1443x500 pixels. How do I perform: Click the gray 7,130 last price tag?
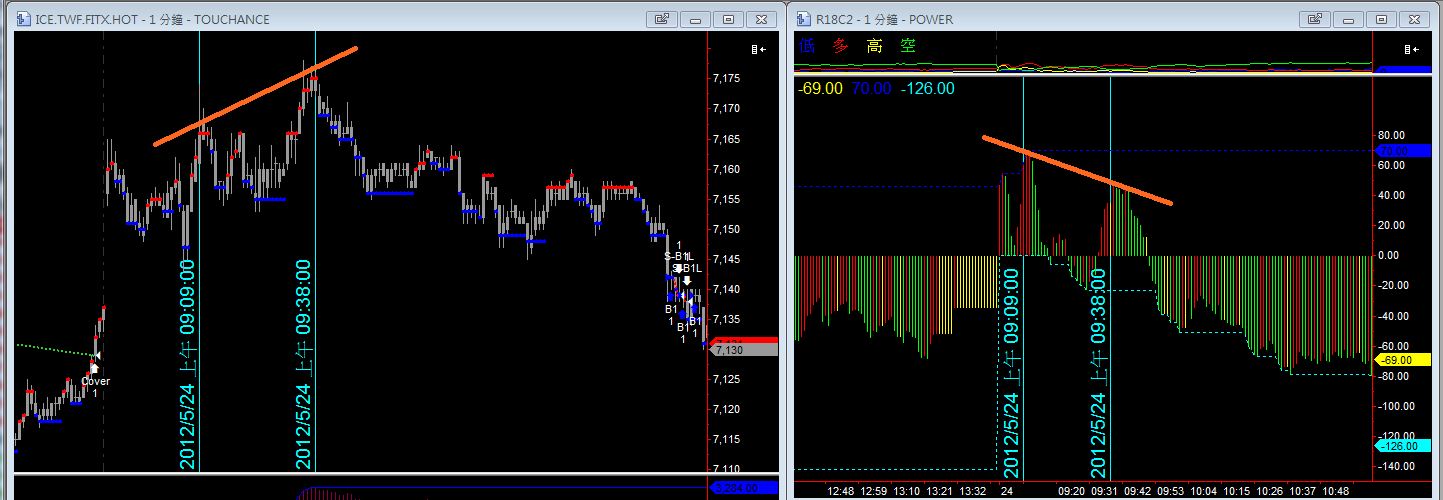coord(742,349)
